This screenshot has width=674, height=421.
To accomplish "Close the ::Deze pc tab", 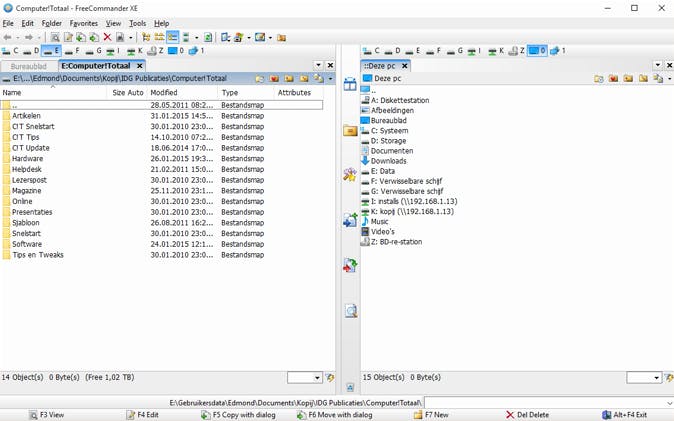I will coord(404,66).
